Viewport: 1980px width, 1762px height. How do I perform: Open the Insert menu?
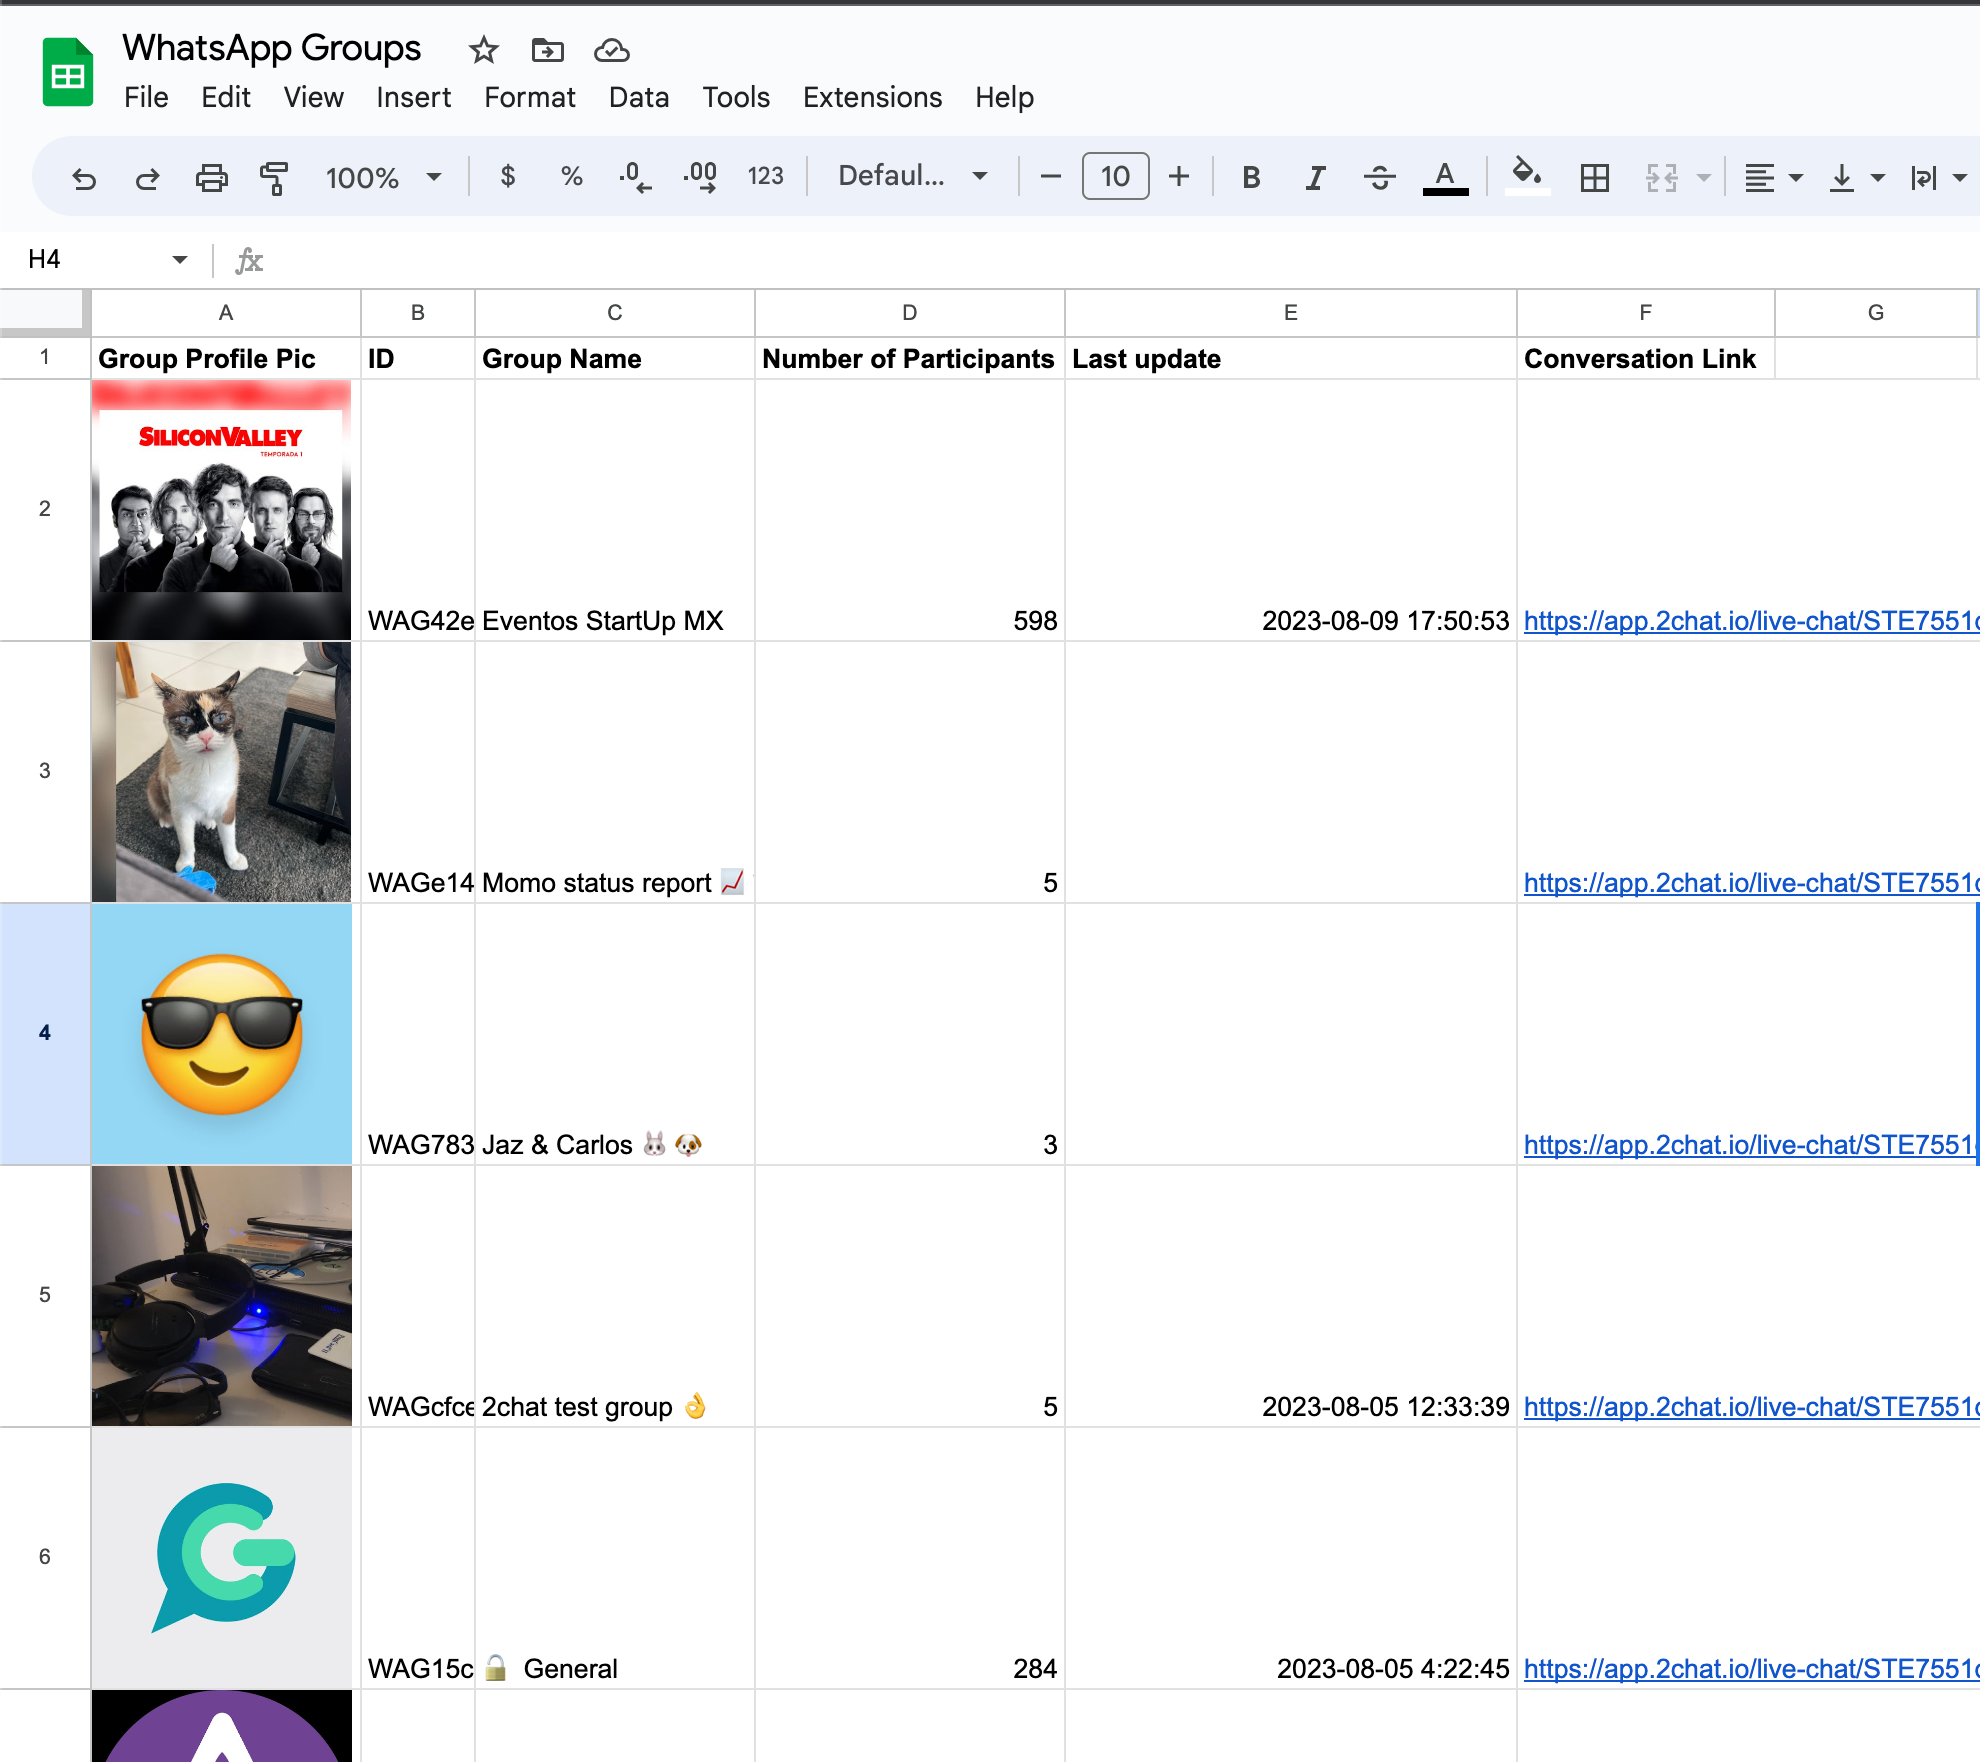coord(413,97)
